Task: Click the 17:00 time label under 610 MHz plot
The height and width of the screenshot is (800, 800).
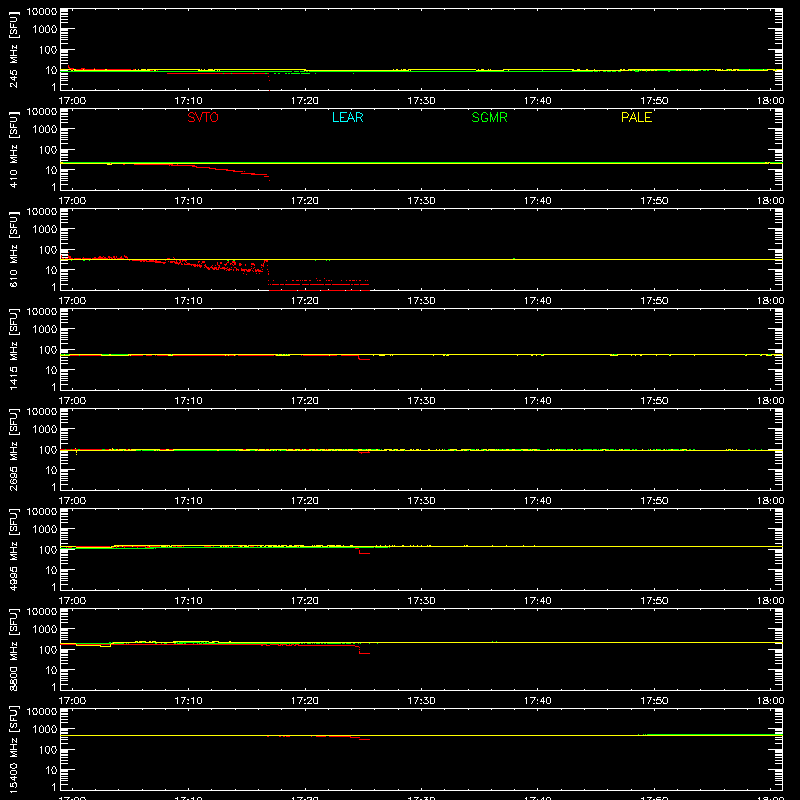Action: (72, 301)
